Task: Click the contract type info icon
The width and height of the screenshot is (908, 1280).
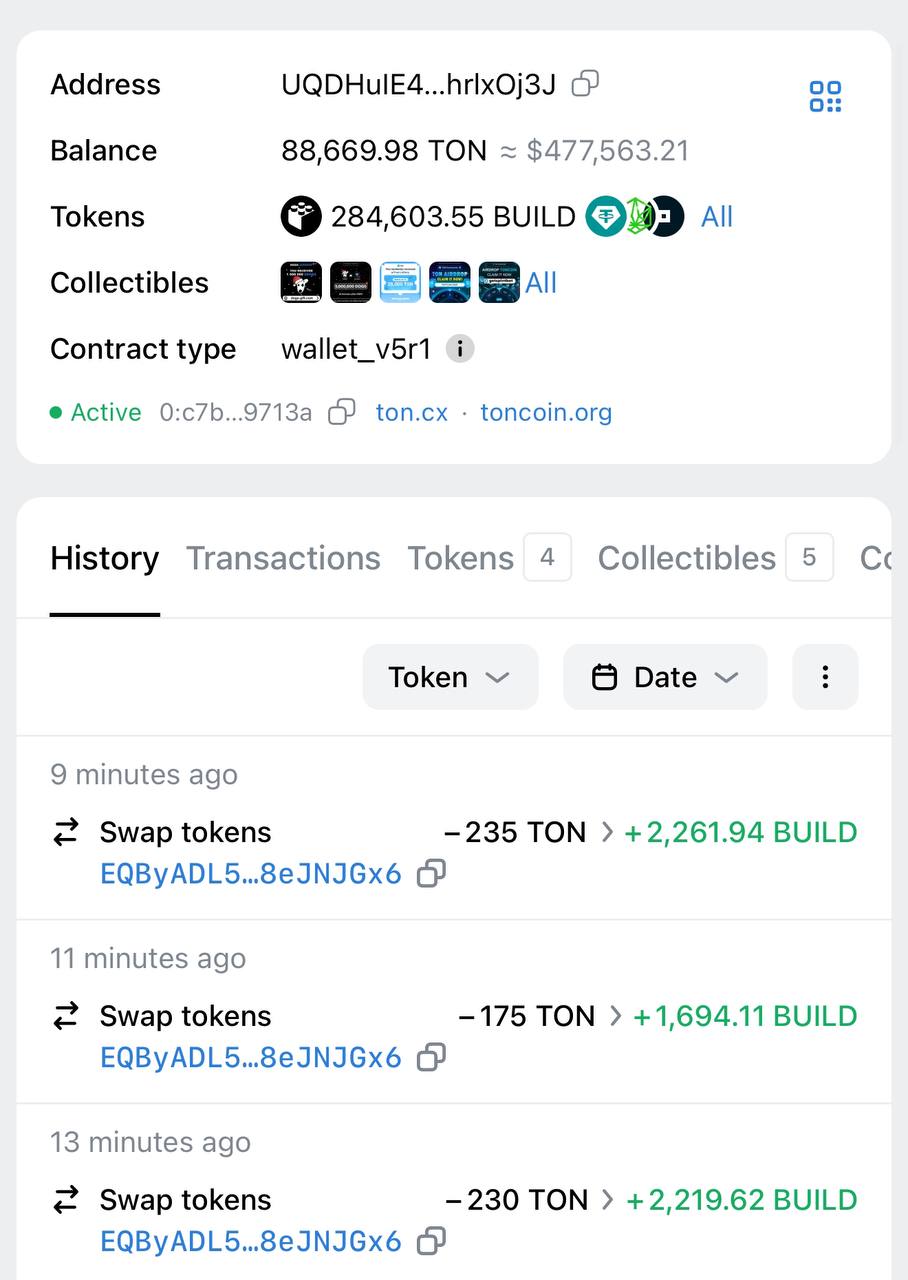Action: (460, 349)
